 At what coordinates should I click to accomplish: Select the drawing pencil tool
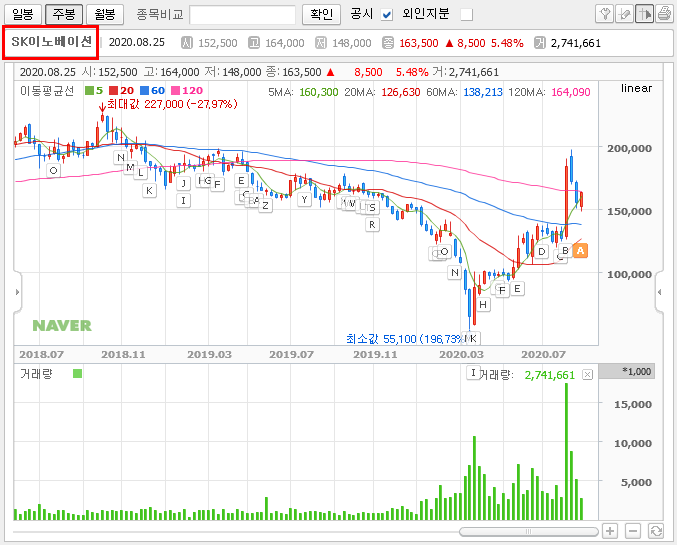624,14
